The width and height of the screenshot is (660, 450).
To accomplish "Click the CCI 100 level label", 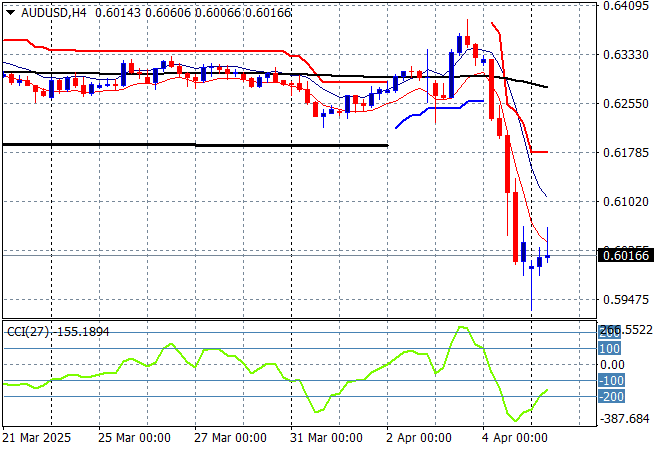I will [609, 349].
